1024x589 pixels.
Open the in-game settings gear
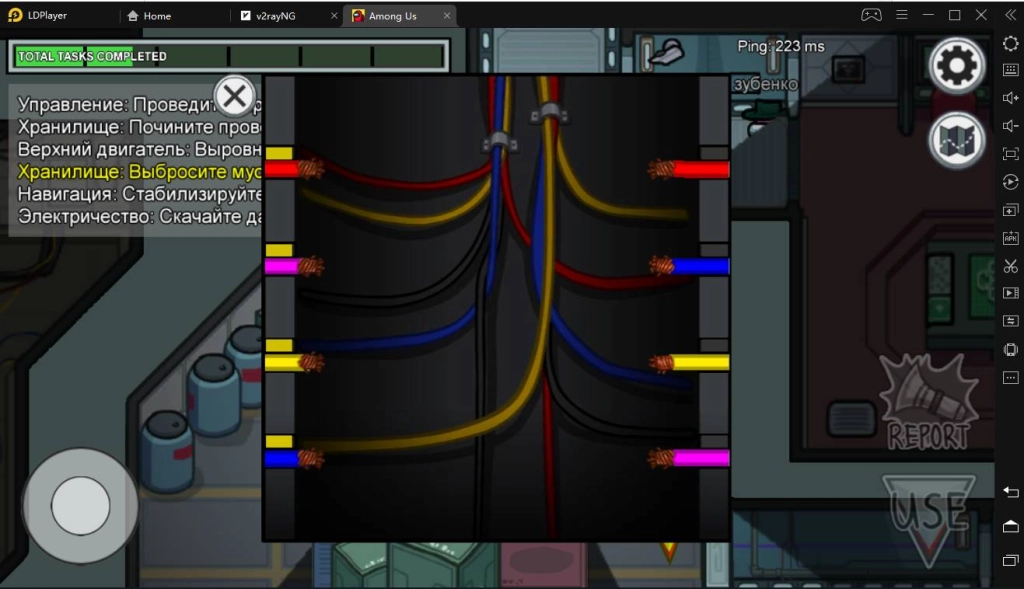click(957, 67)
